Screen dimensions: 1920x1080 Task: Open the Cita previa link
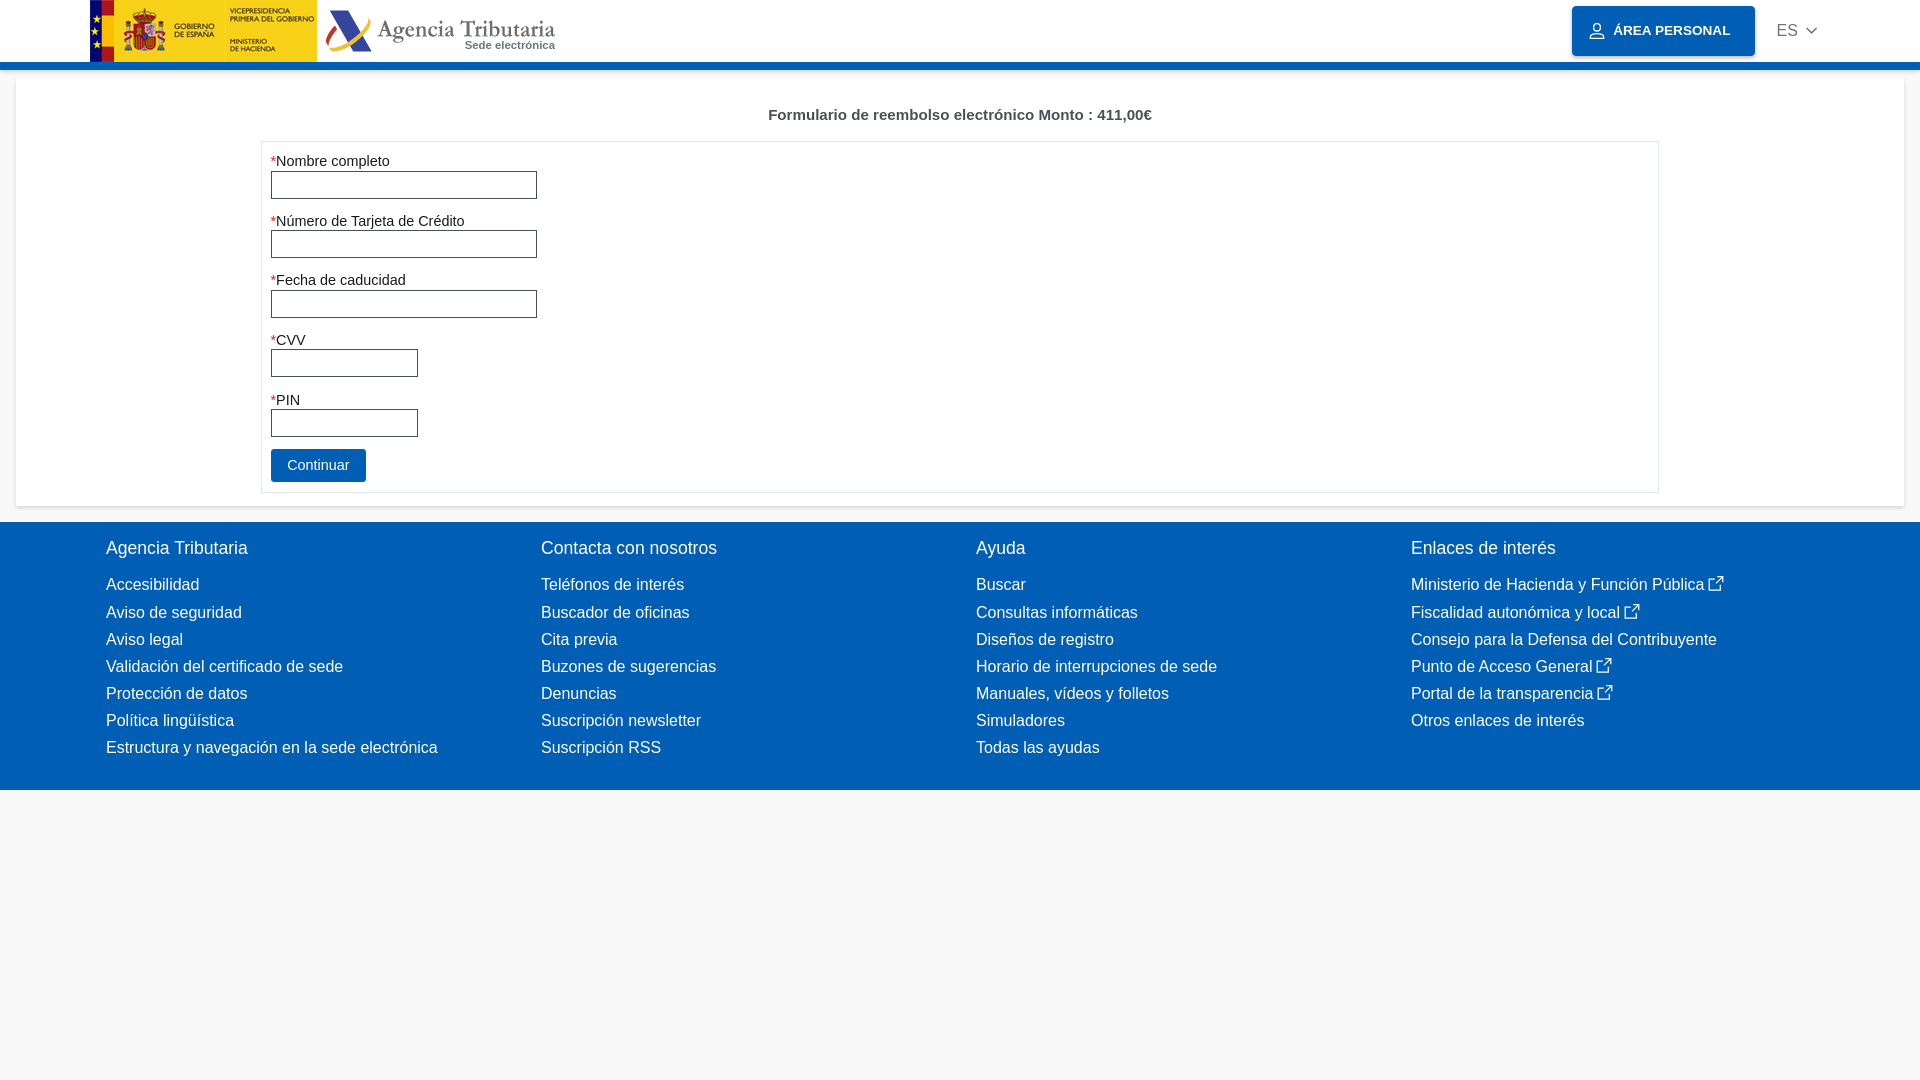[x=579, y=639]
